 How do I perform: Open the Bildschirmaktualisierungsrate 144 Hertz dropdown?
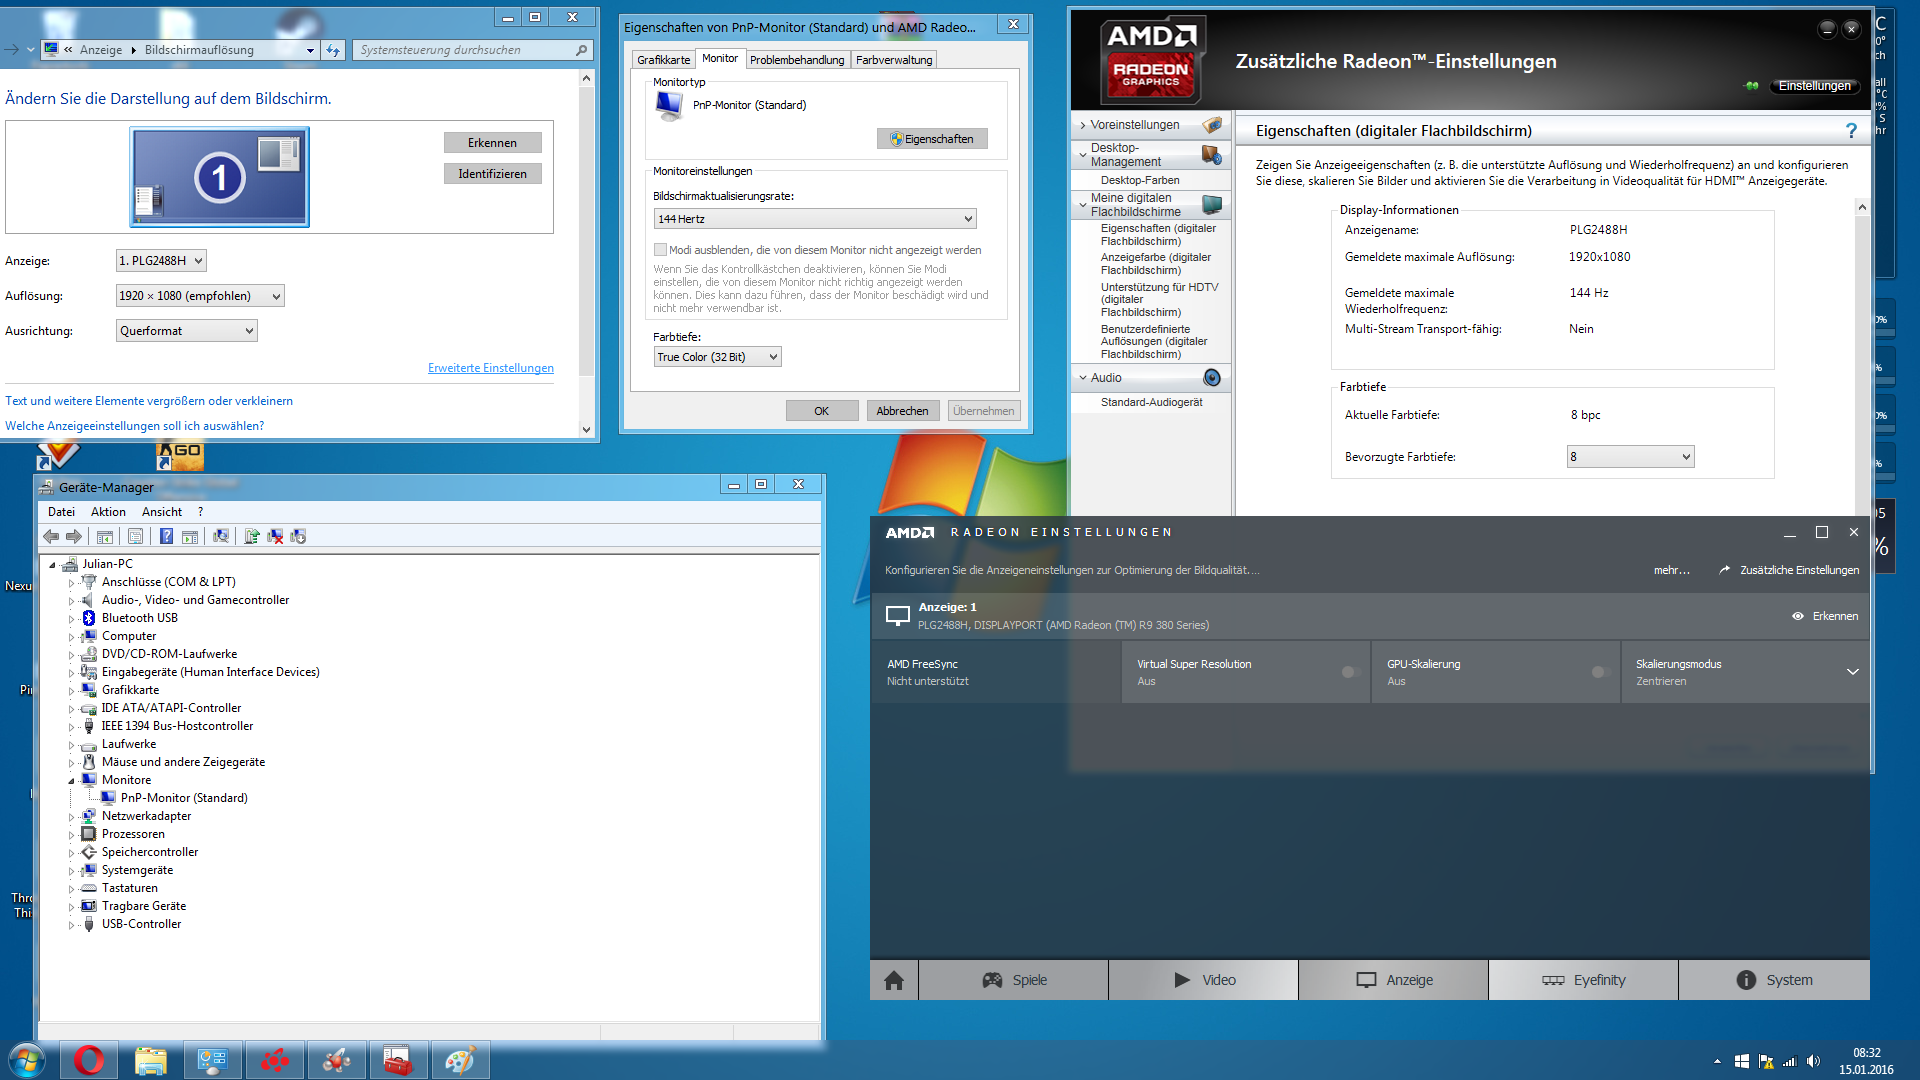pos(815,219)
